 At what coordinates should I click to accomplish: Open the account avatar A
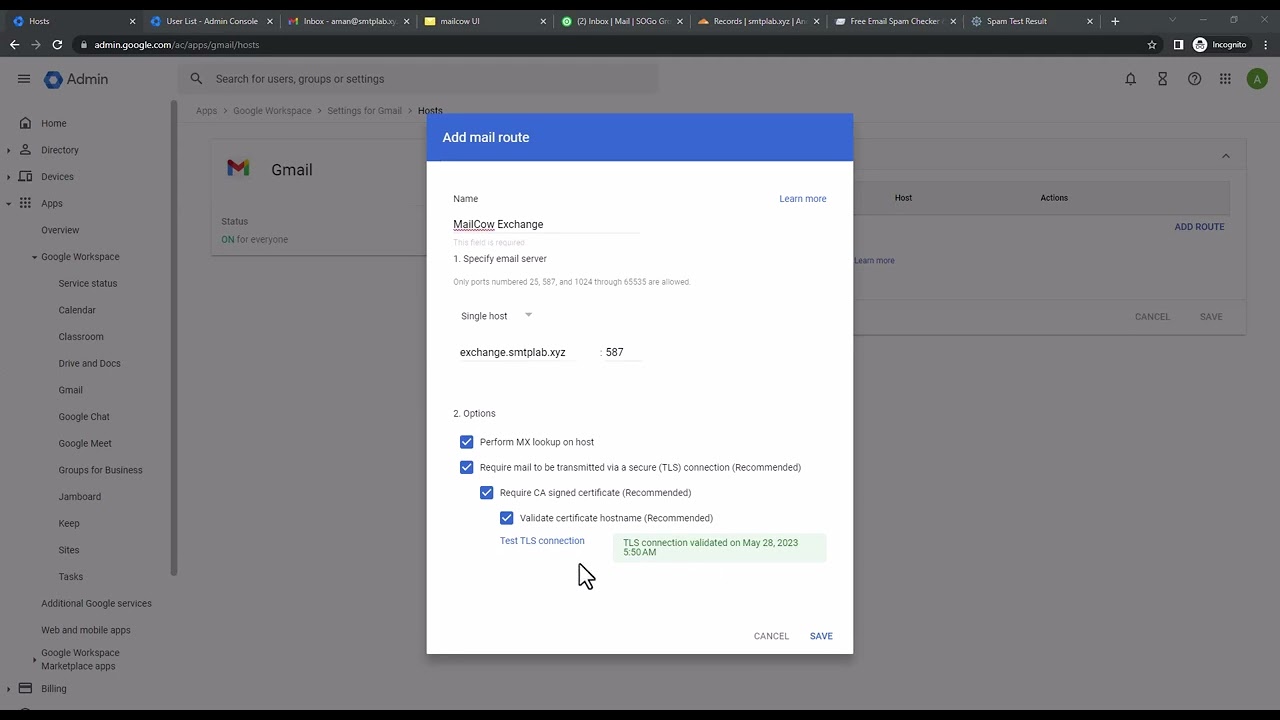pos(1257,79)
